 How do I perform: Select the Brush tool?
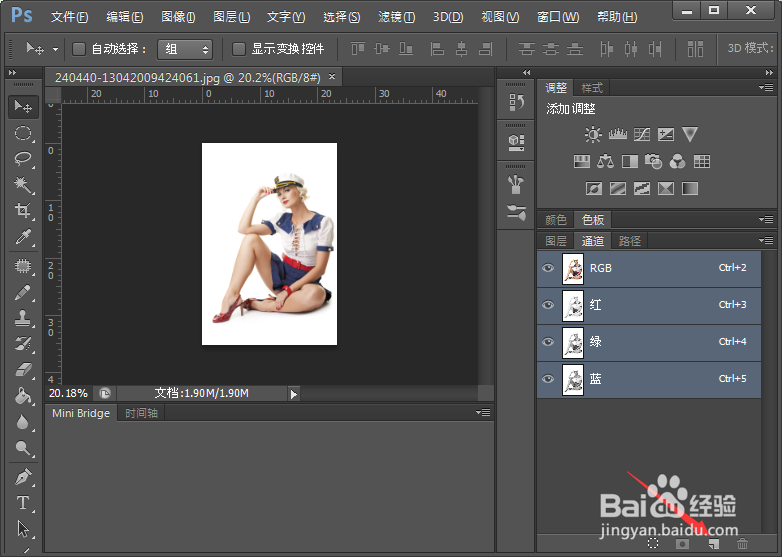click(x=23, y=292)
